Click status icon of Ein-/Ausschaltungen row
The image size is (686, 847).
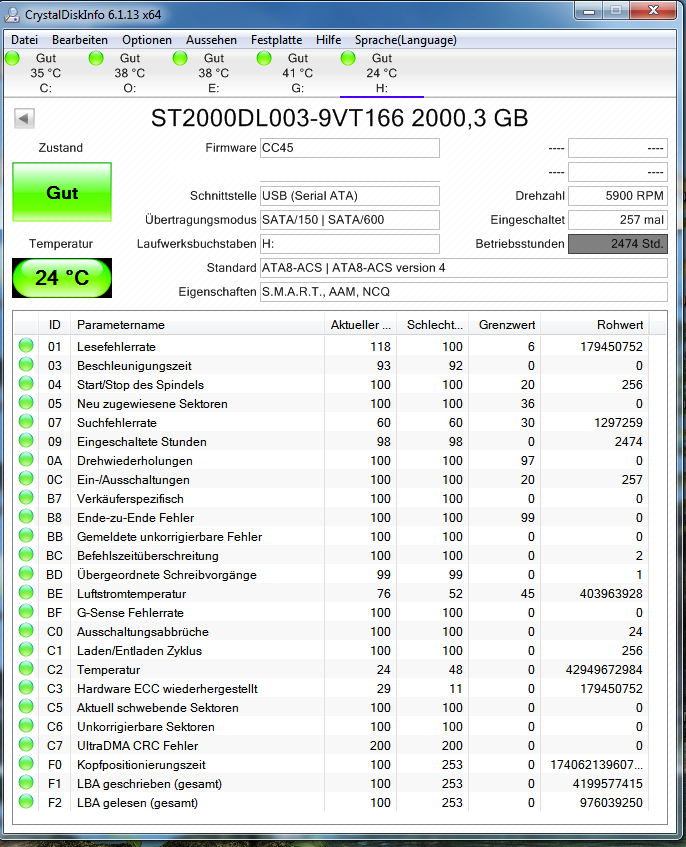coord(26,479)
